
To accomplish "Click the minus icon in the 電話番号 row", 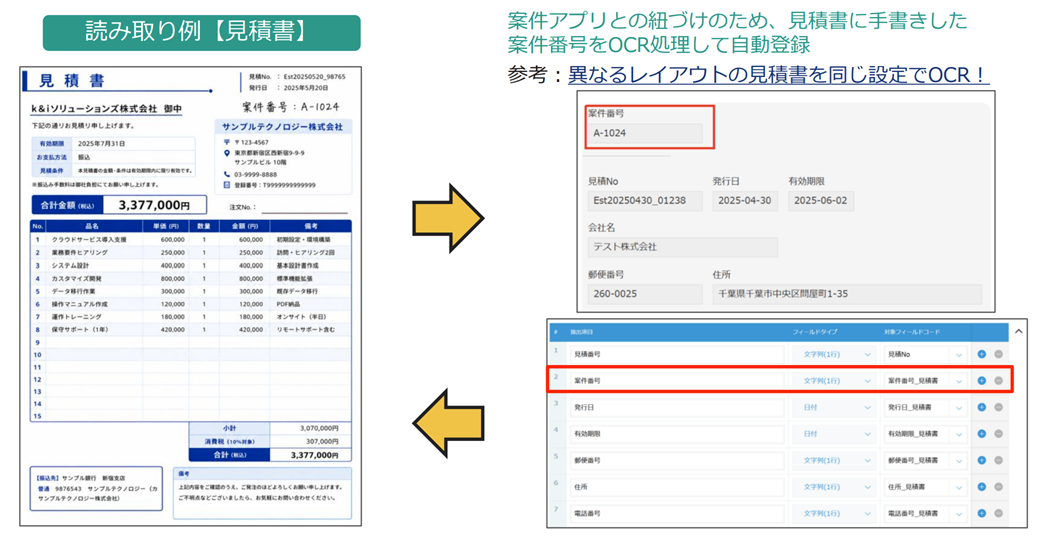I will [998, 513].
